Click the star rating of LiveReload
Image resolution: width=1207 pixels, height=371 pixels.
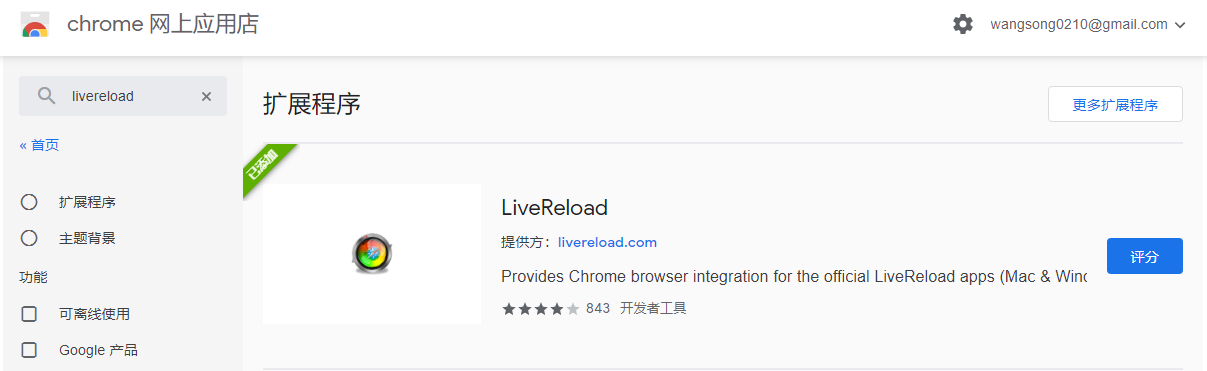tap(541, 308)
